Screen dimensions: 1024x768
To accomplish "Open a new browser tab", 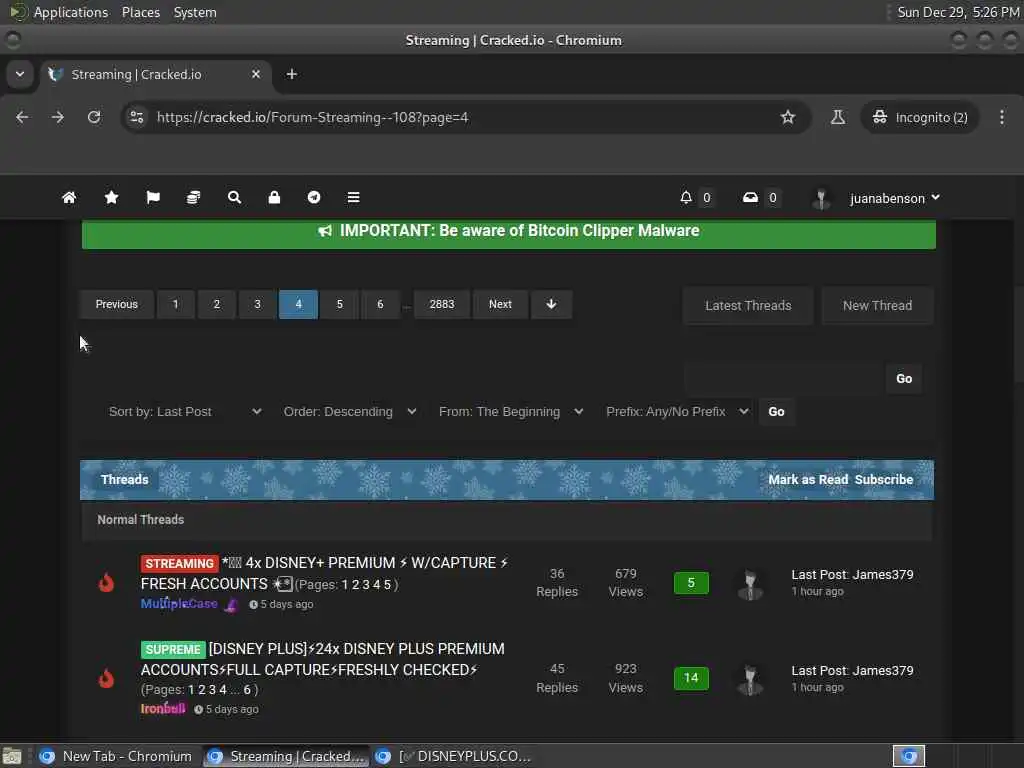I will (x=292, y=74).
